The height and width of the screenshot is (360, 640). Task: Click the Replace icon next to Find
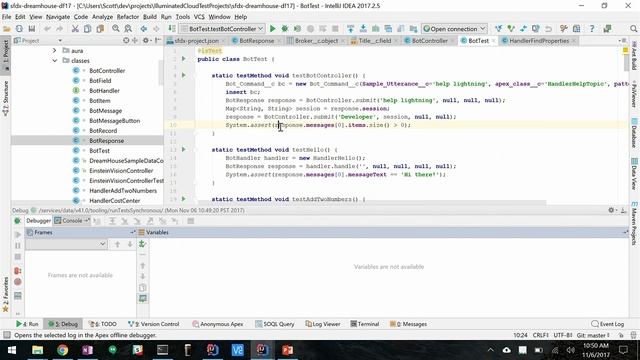pos(128,29)
